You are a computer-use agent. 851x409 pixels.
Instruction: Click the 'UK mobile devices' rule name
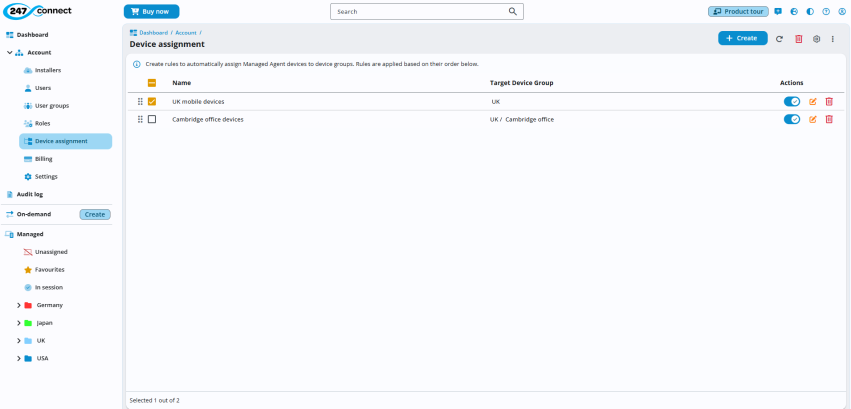tap(198, 101)
